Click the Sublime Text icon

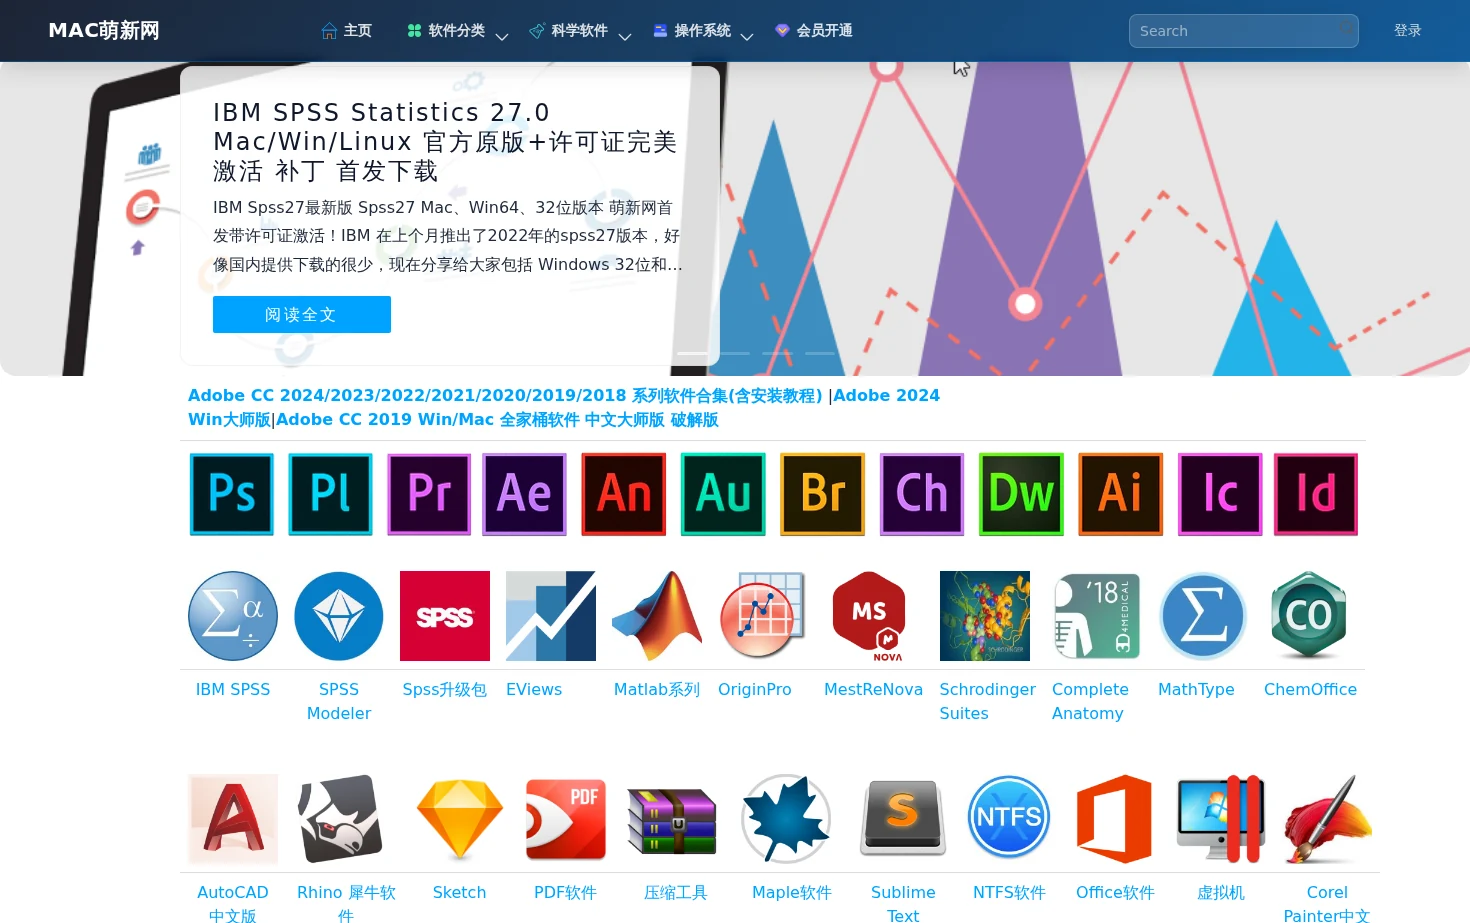coord(903,819)
